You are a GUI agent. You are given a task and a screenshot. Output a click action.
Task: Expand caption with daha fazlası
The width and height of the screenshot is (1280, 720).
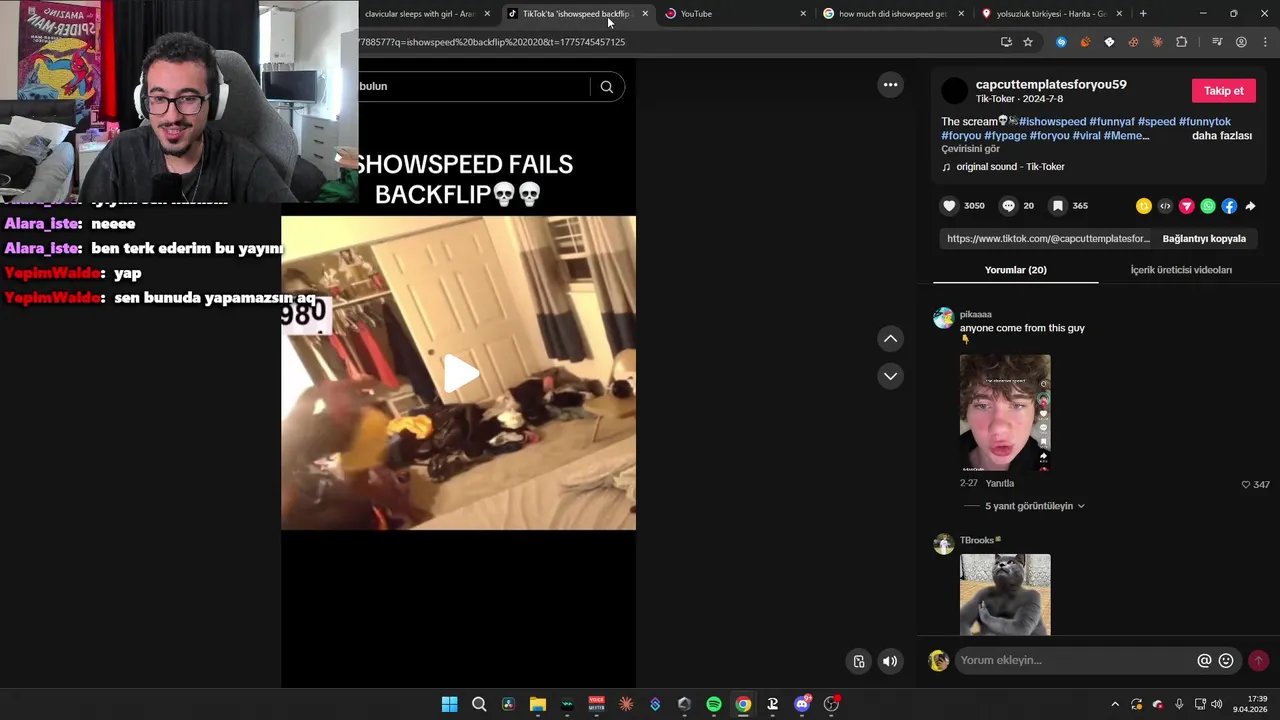coord(1222,136)
